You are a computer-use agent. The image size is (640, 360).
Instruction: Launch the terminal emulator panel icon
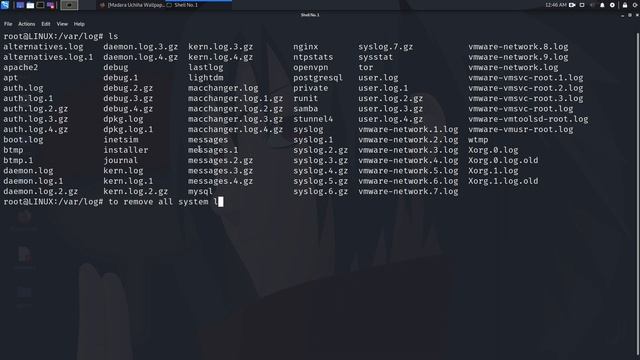[x=40, y=5]
